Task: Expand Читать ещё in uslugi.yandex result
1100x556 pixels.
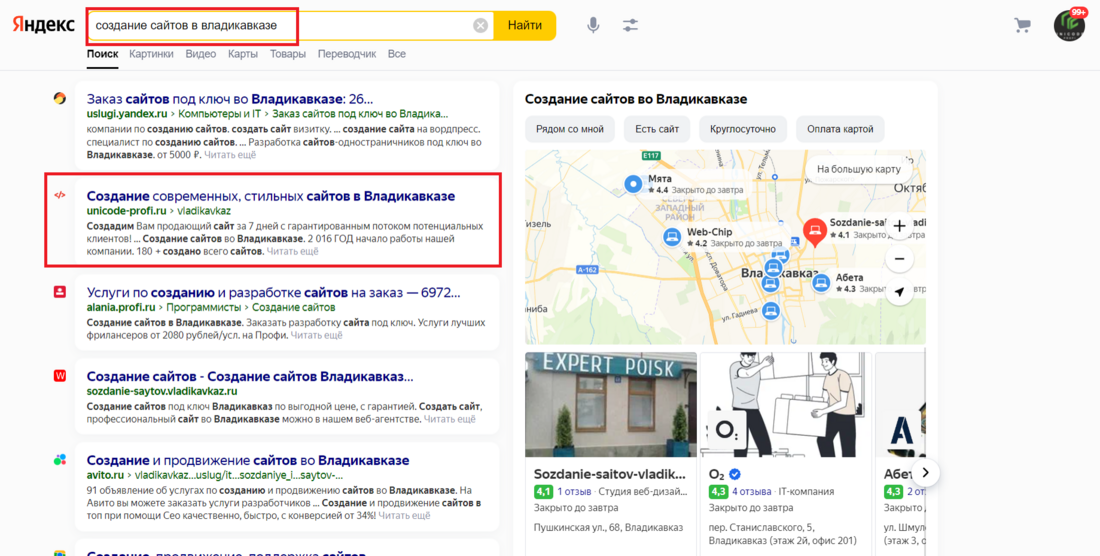Action: pyautogui.click(x=230, y=154)
